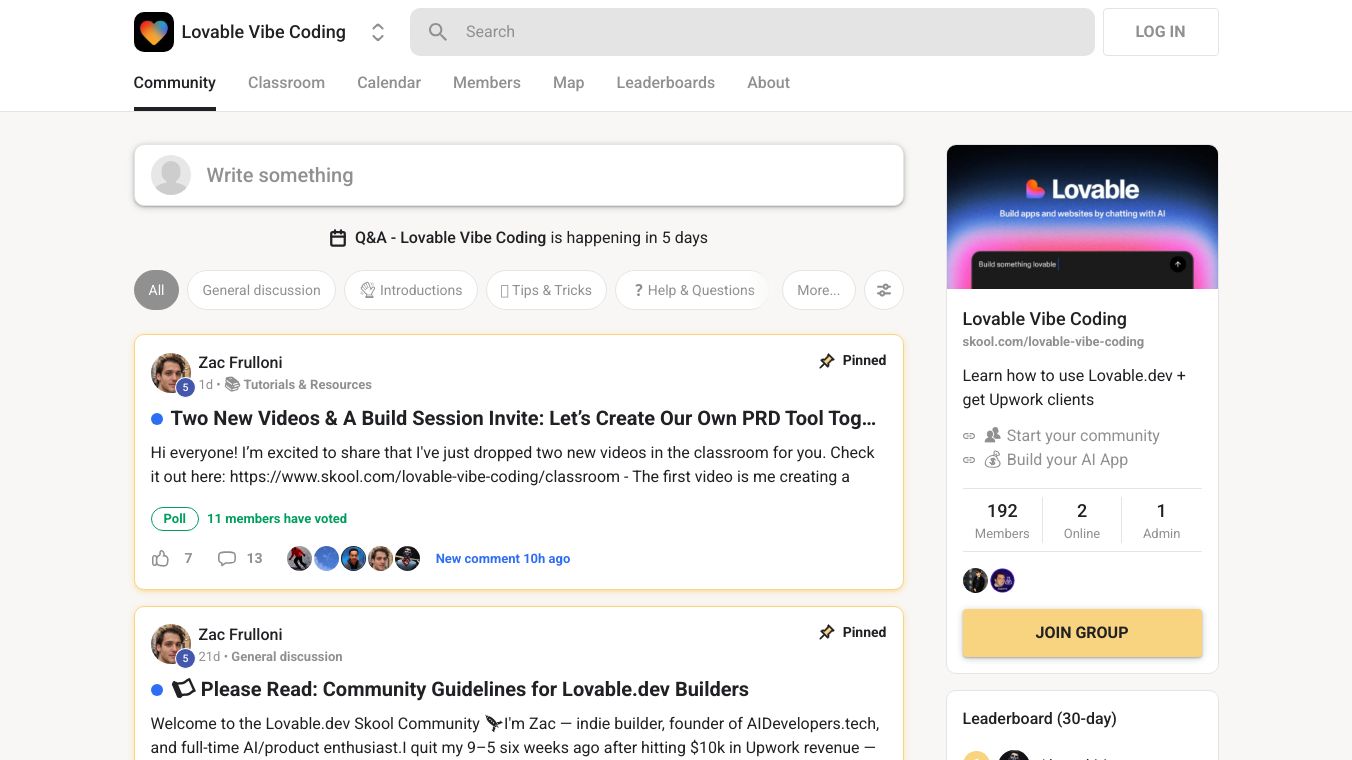This screenshot has height=760, width=1352.
Task: Filter by General discussion
Action: click(x=261, y=290)
